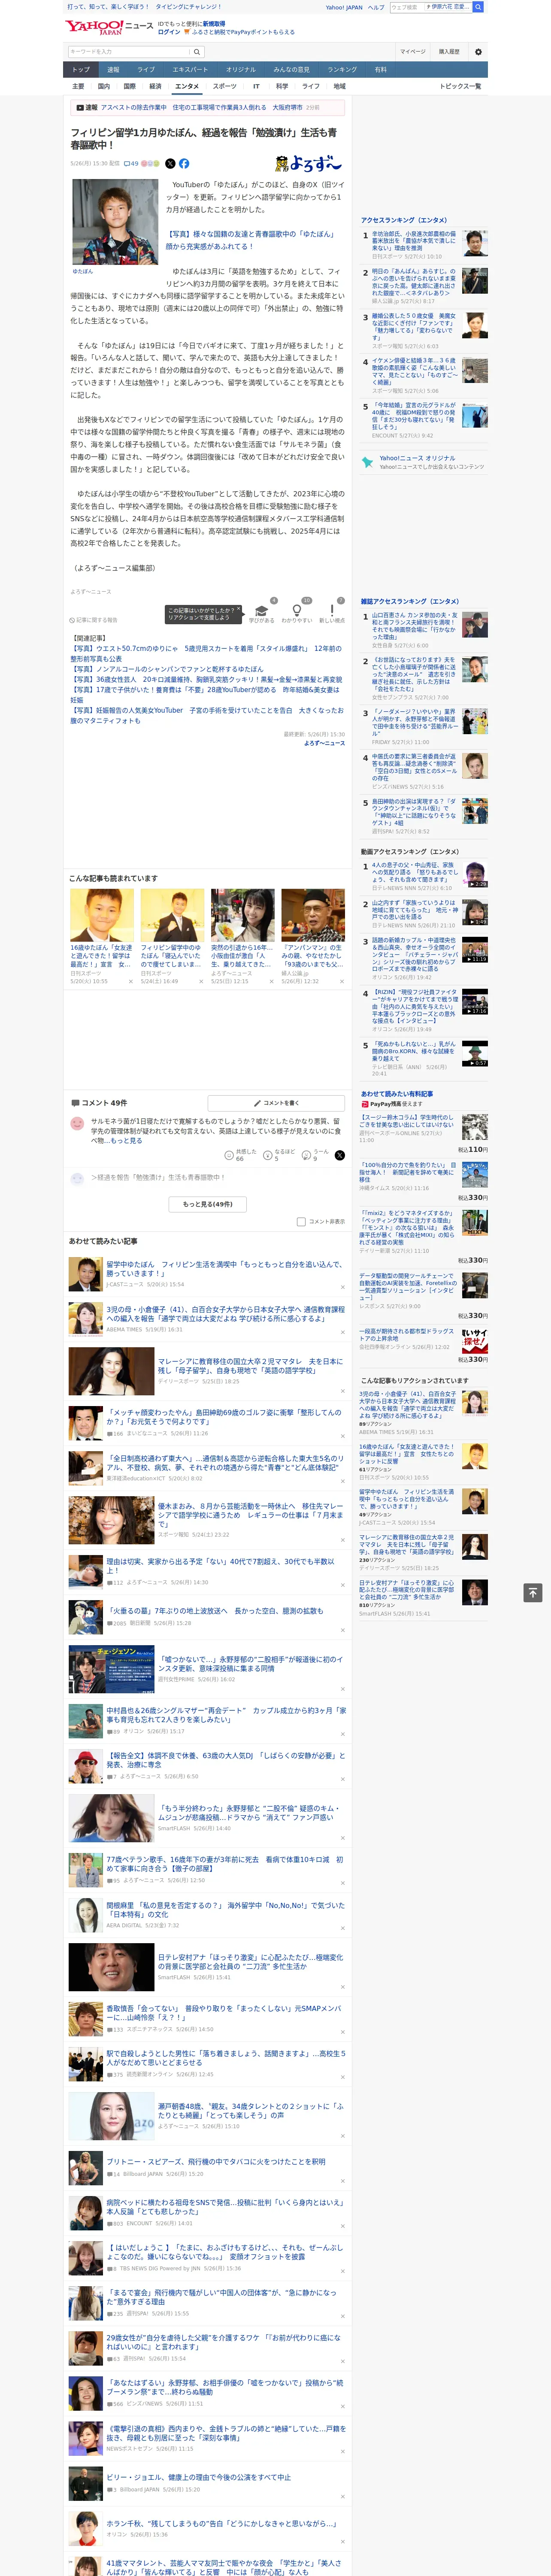React with 新しい視点 exclamation icon
The image size is (551, 2576).
tap(332, 610)
